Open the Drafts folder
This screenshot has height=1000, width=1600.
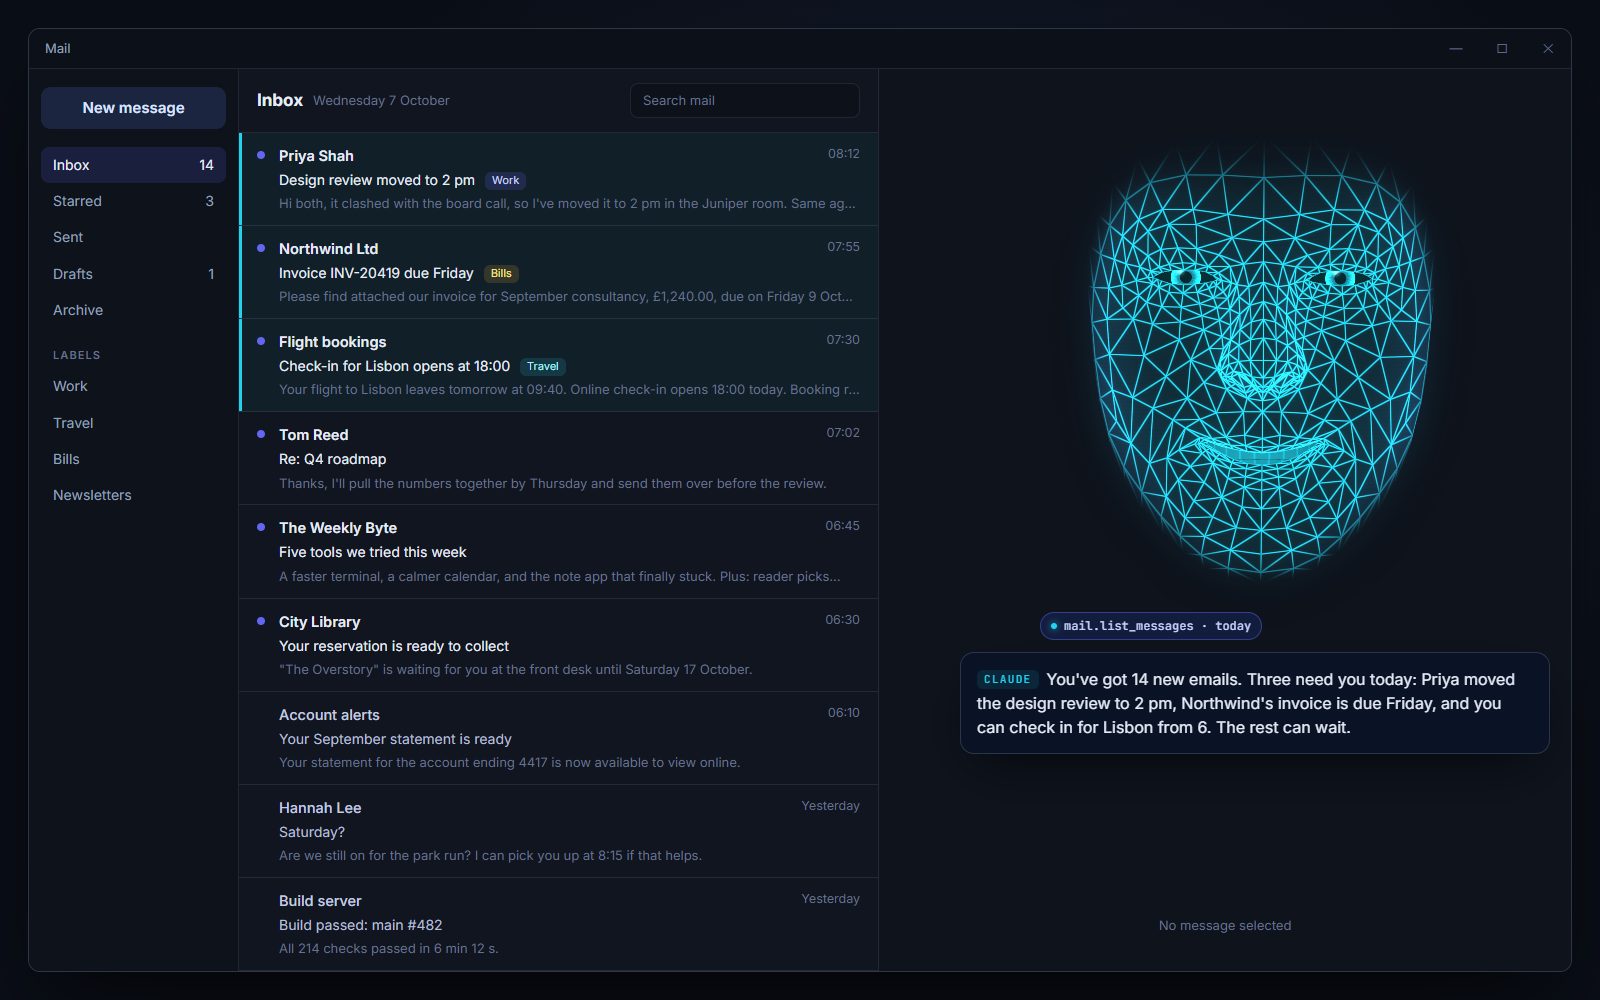(x=133, y=274)
